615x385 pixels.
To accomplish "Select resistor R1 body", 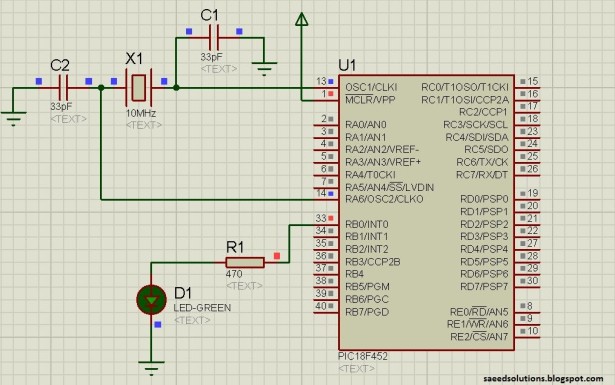I will 245,263.
